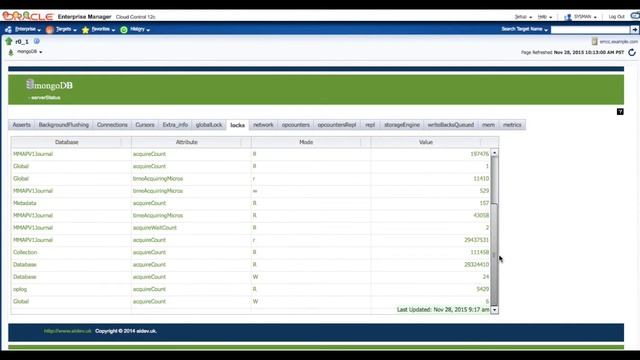Click the table scrollbar down arrow

click(494, 310)
